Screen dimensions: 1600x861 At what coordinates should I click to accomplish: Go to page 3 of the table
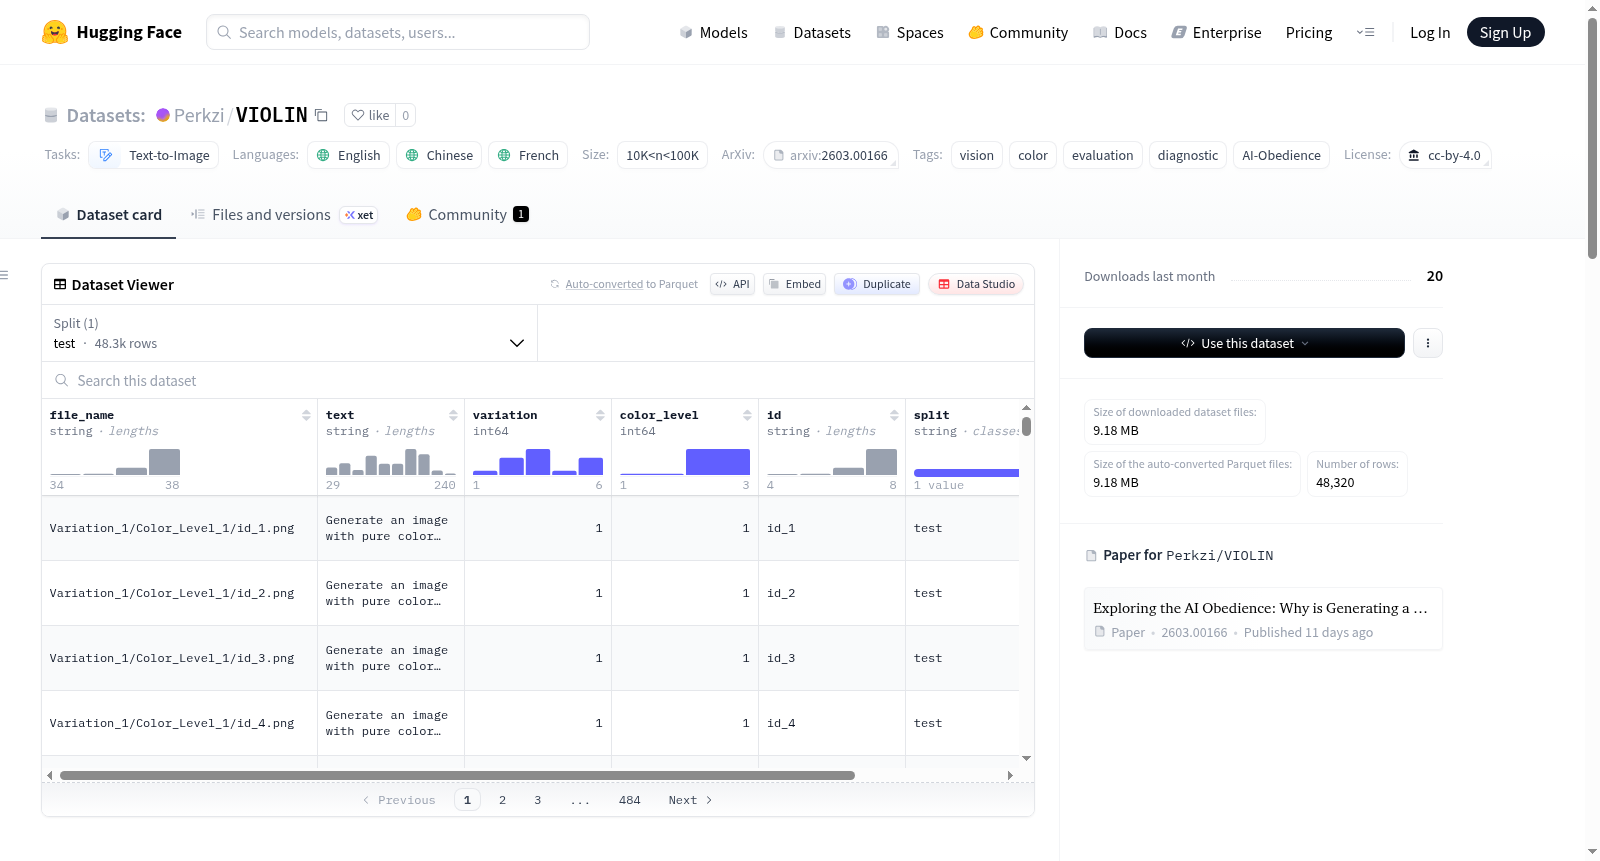click(x=537, y=800)
